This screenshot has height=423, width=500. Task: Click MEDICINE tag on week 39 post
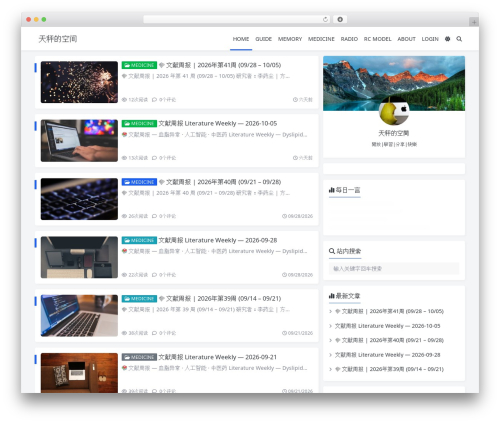[x=139, y=299]
